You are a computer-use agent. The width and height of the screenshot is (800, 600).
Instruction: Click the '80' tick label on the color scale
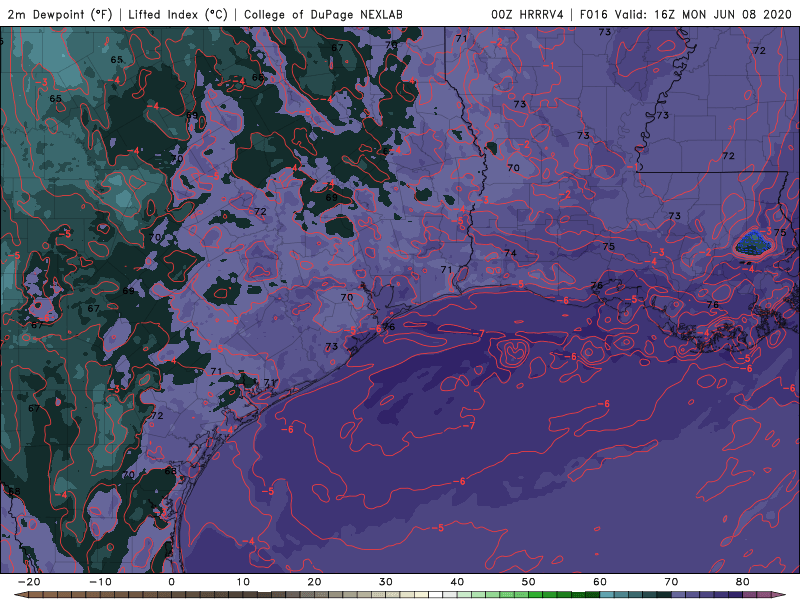pyautogui.click(x=742, y=582)
